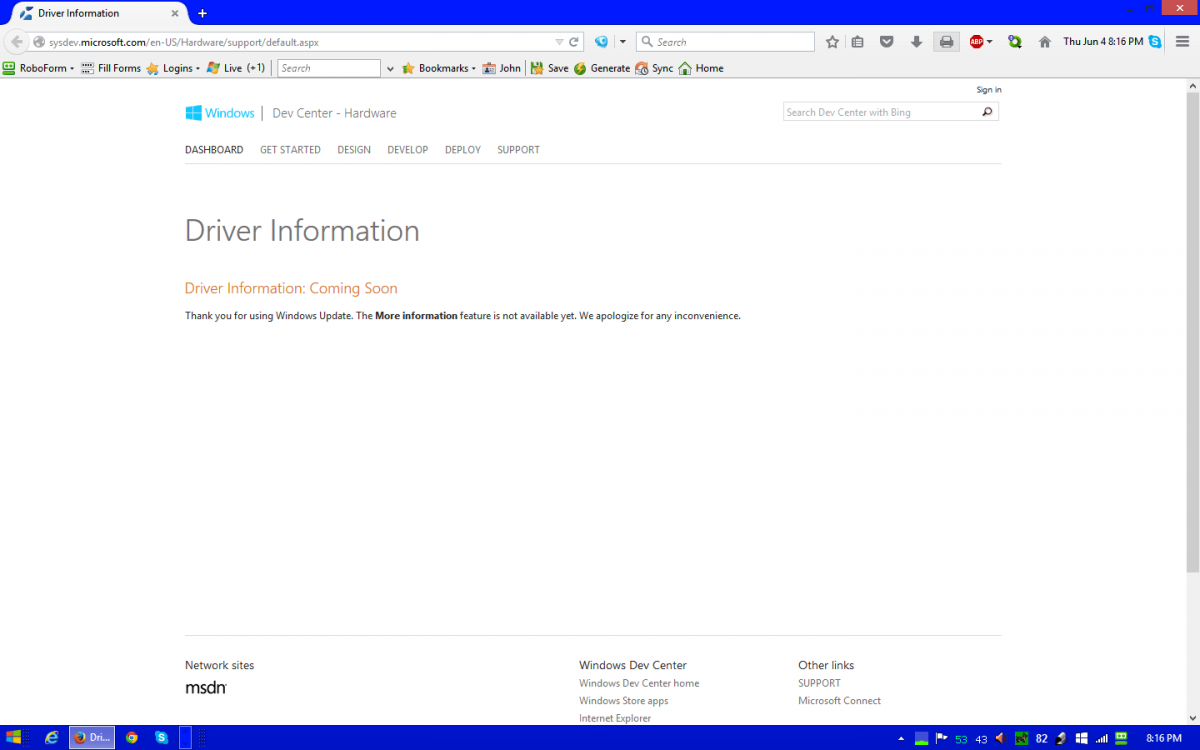Switch to the DEVELOP navigation tab
This screenshot has width=1200, height=750.
click(x=407, y=150)
